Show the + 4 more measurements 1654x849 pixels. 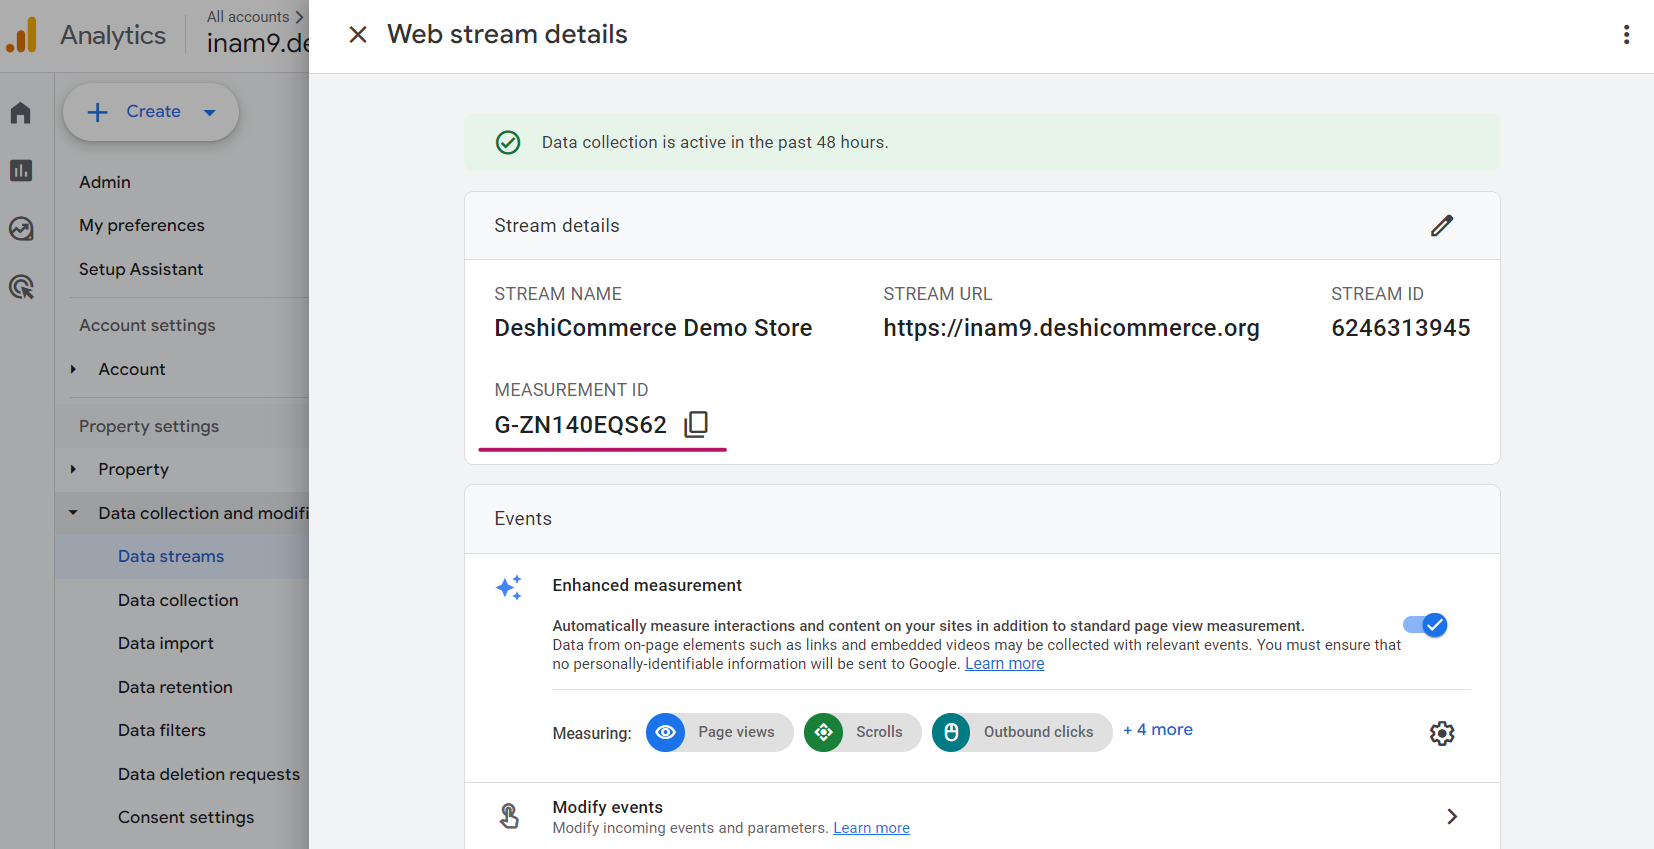click(x=1158, y=730)
